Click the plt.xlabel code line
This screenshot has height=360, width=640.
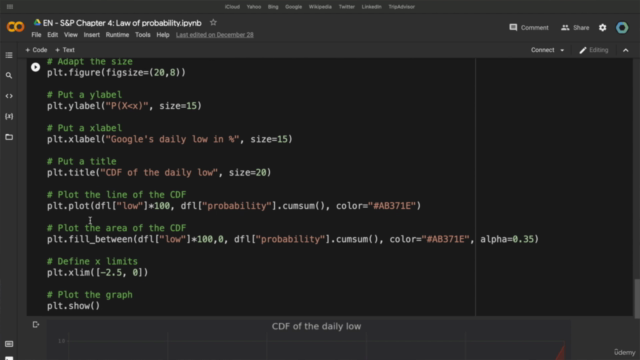[169, 139]
